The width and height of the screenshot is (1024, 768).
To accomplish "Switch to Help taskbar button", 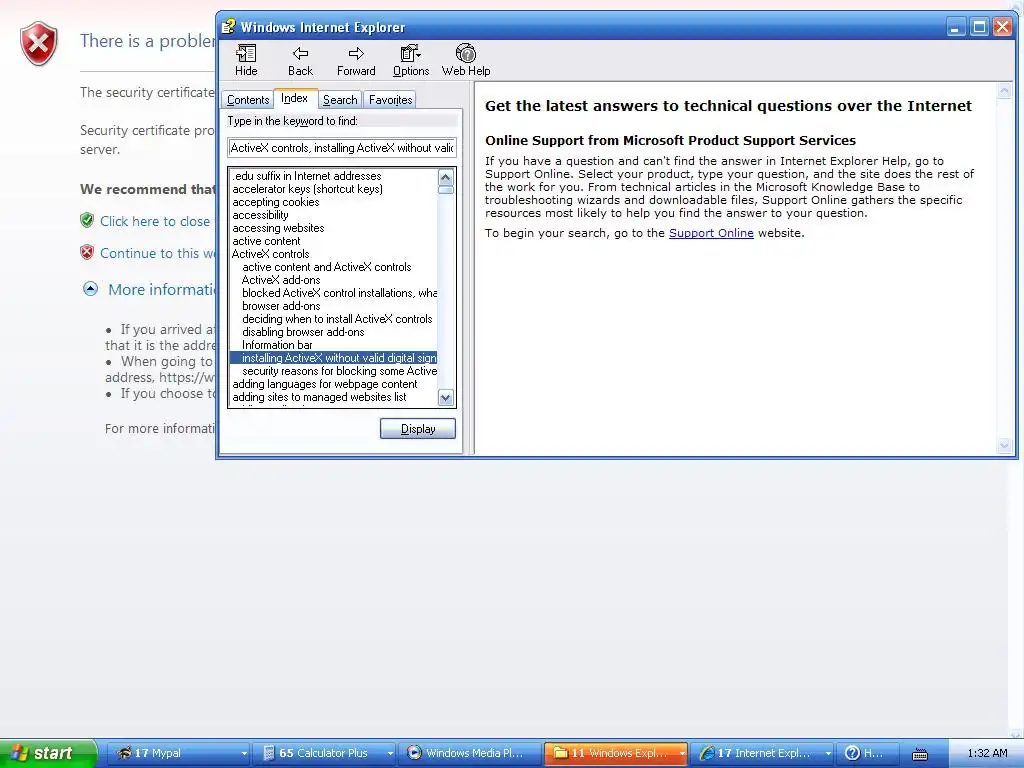I will point(866,753).
